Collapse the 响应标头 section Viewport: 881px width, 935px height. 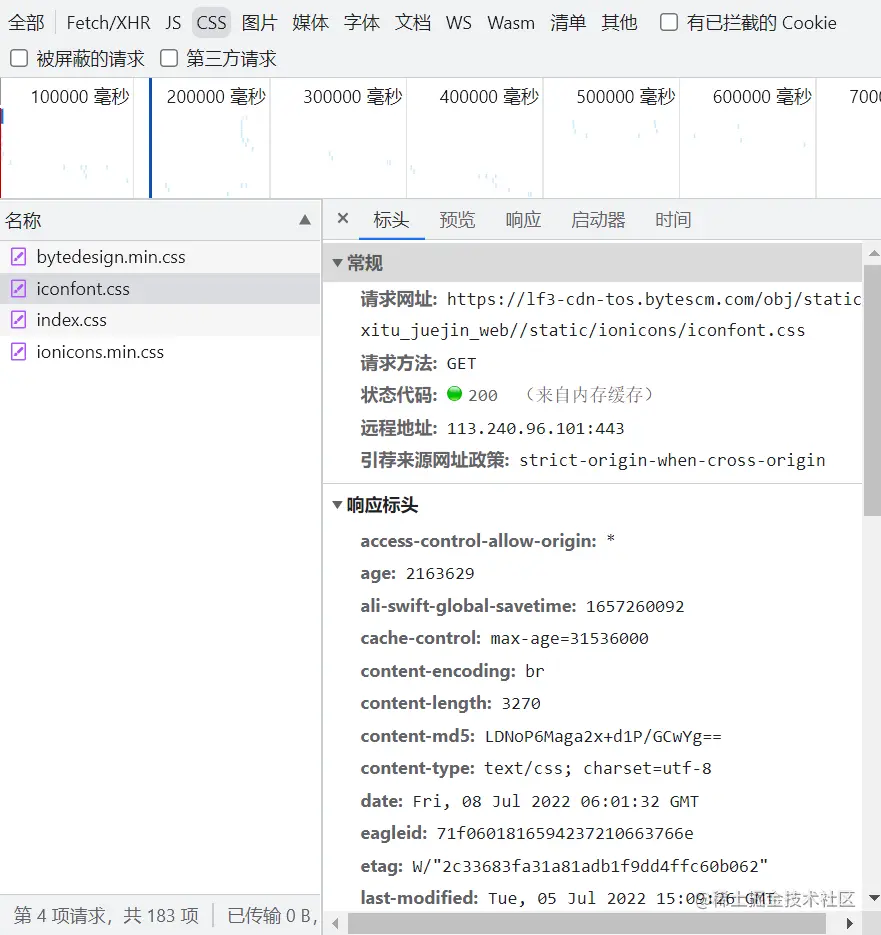[x=337, y=505]
